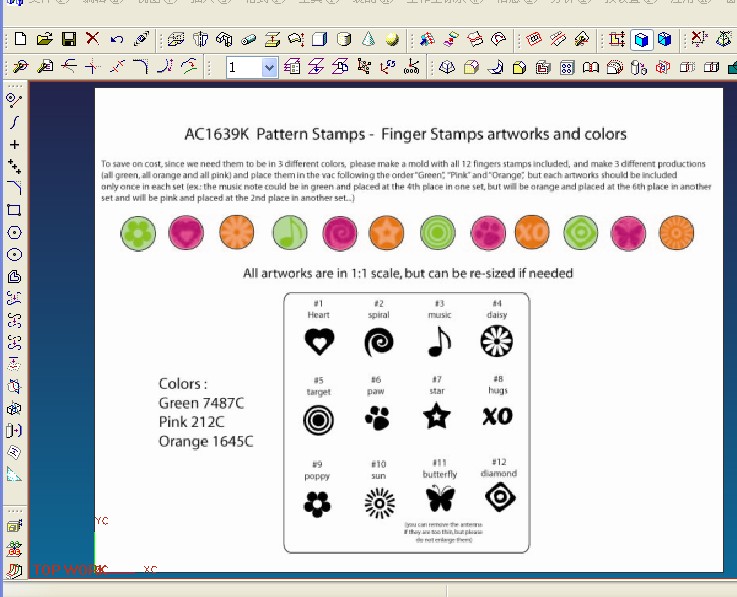Click the open book Mirror icon
Screen dimensions: 737x597
pos(590,68)
